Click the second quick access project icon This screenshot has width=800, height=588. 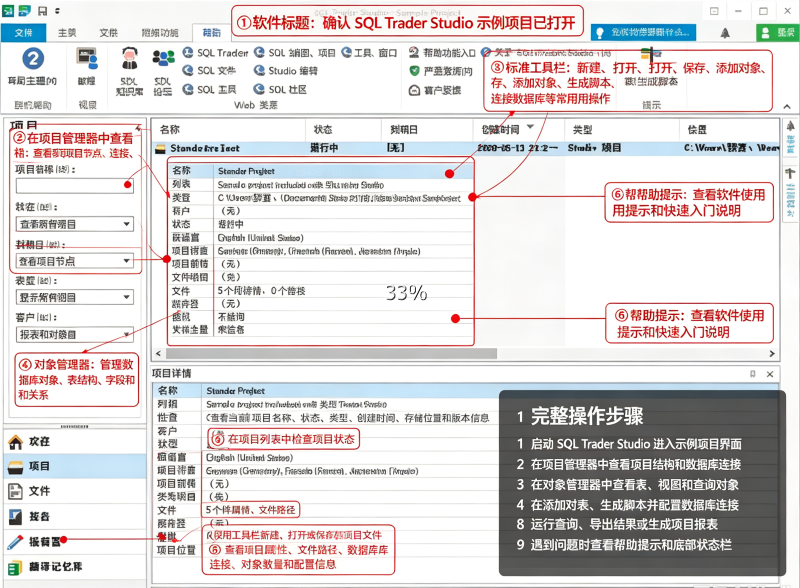(24, 11)
